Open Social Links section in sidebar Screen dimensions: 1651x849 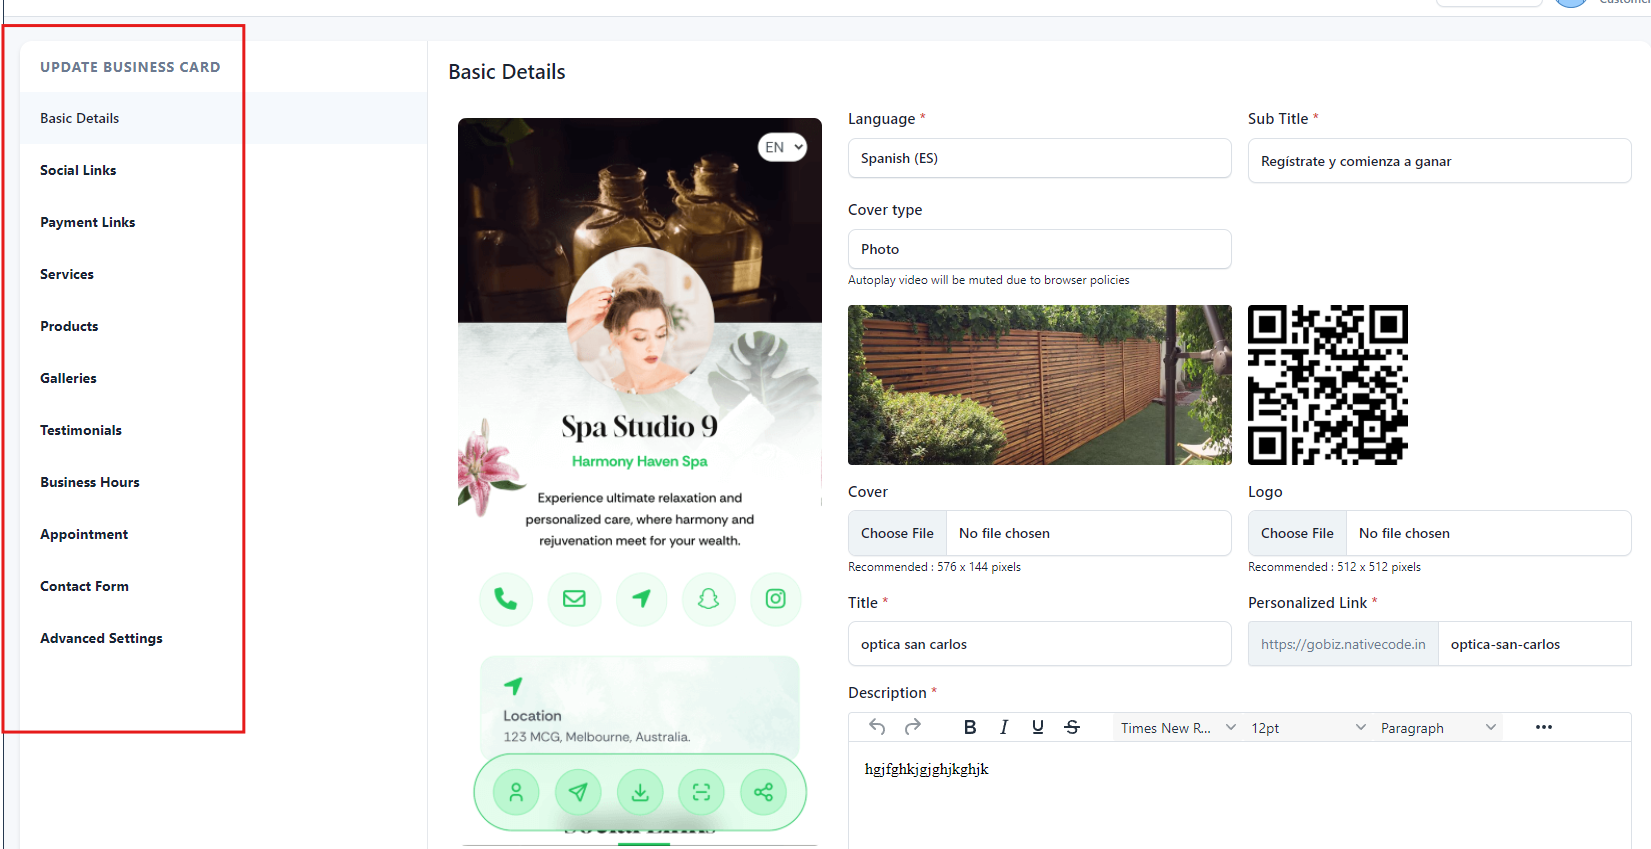(x=78, y=170)
